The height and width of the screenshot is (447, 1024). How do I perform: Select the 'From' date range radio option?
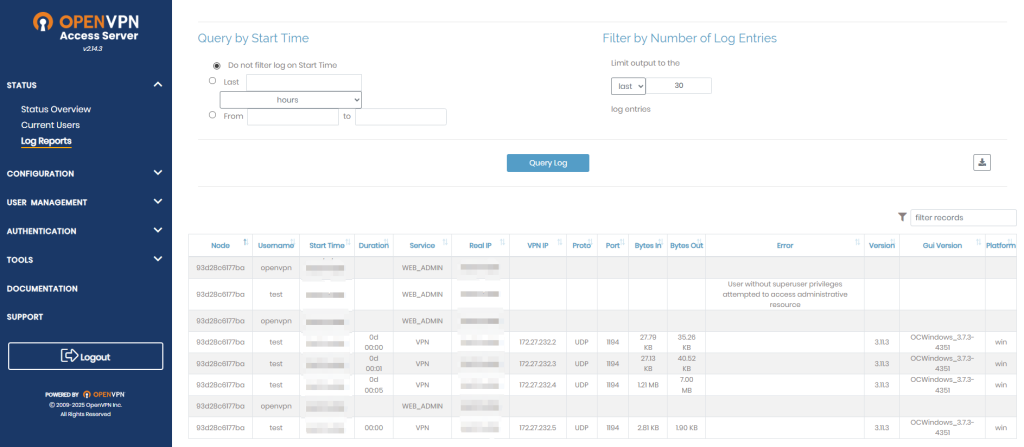[x=212, y=115]
